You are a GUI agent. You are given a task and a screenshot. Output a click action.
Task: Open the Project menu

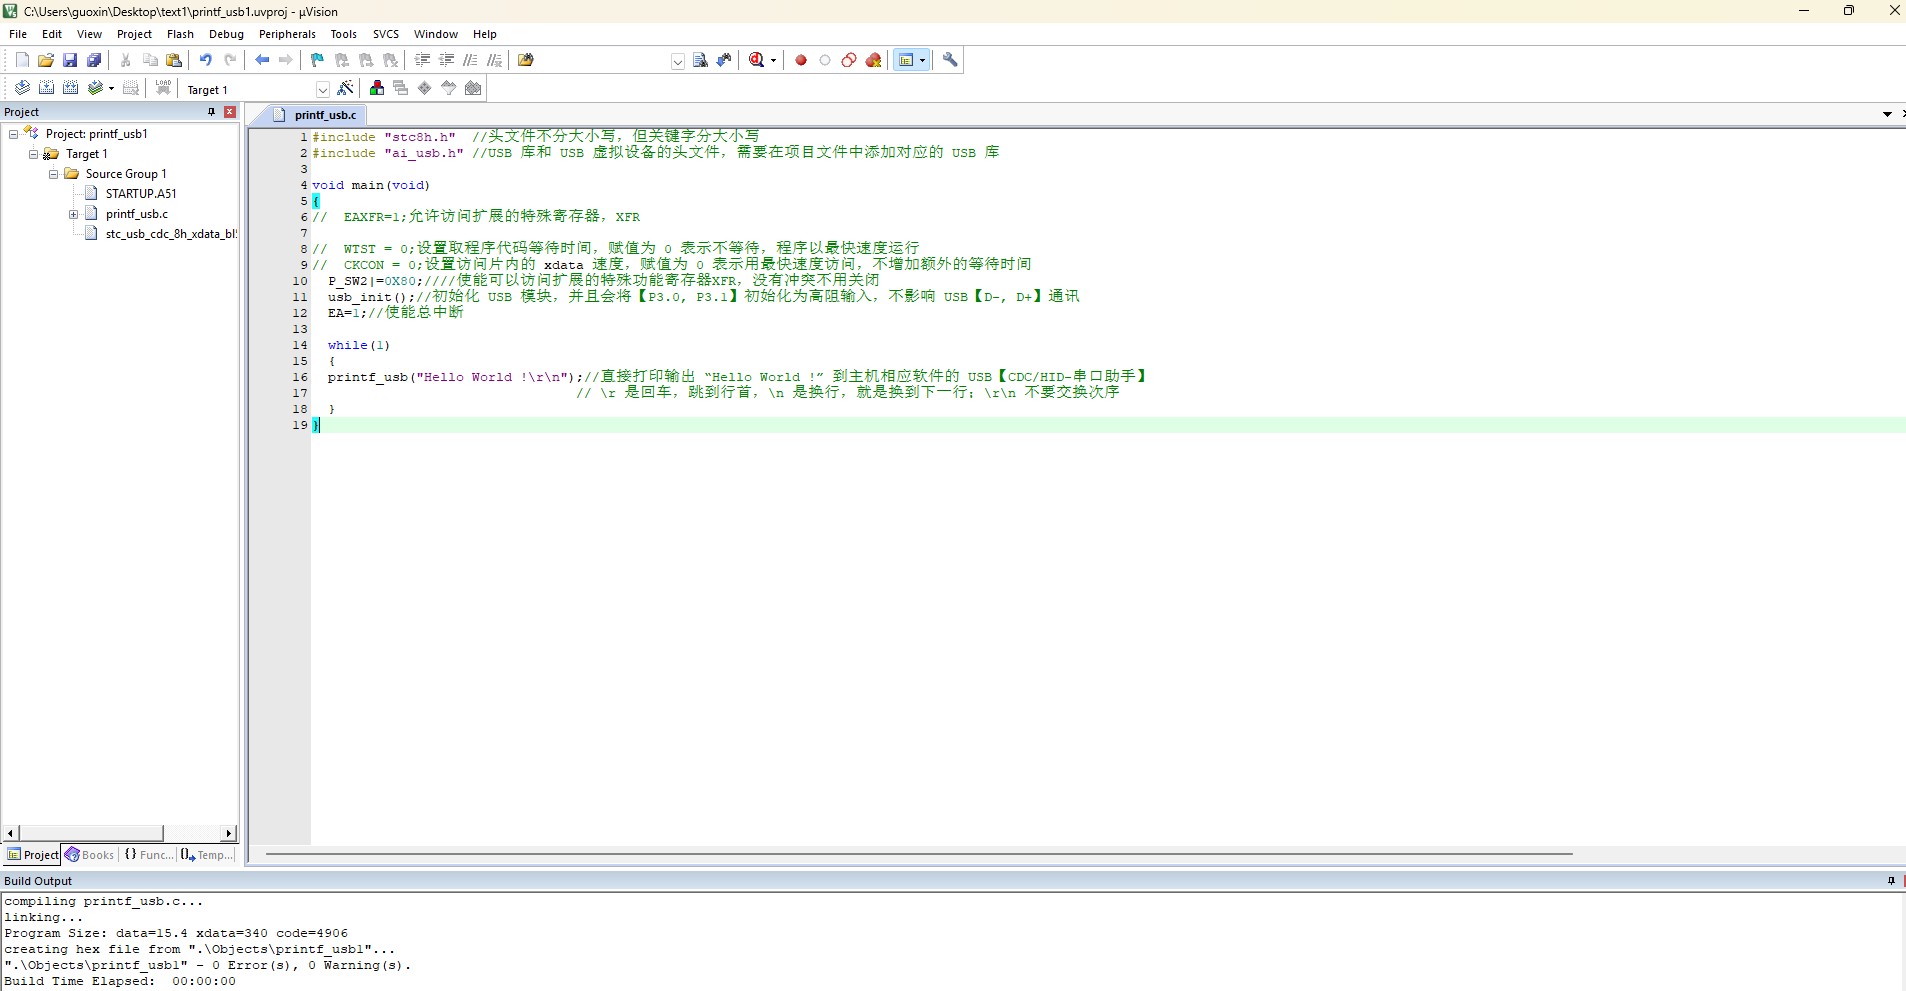[x=134, y=34]
